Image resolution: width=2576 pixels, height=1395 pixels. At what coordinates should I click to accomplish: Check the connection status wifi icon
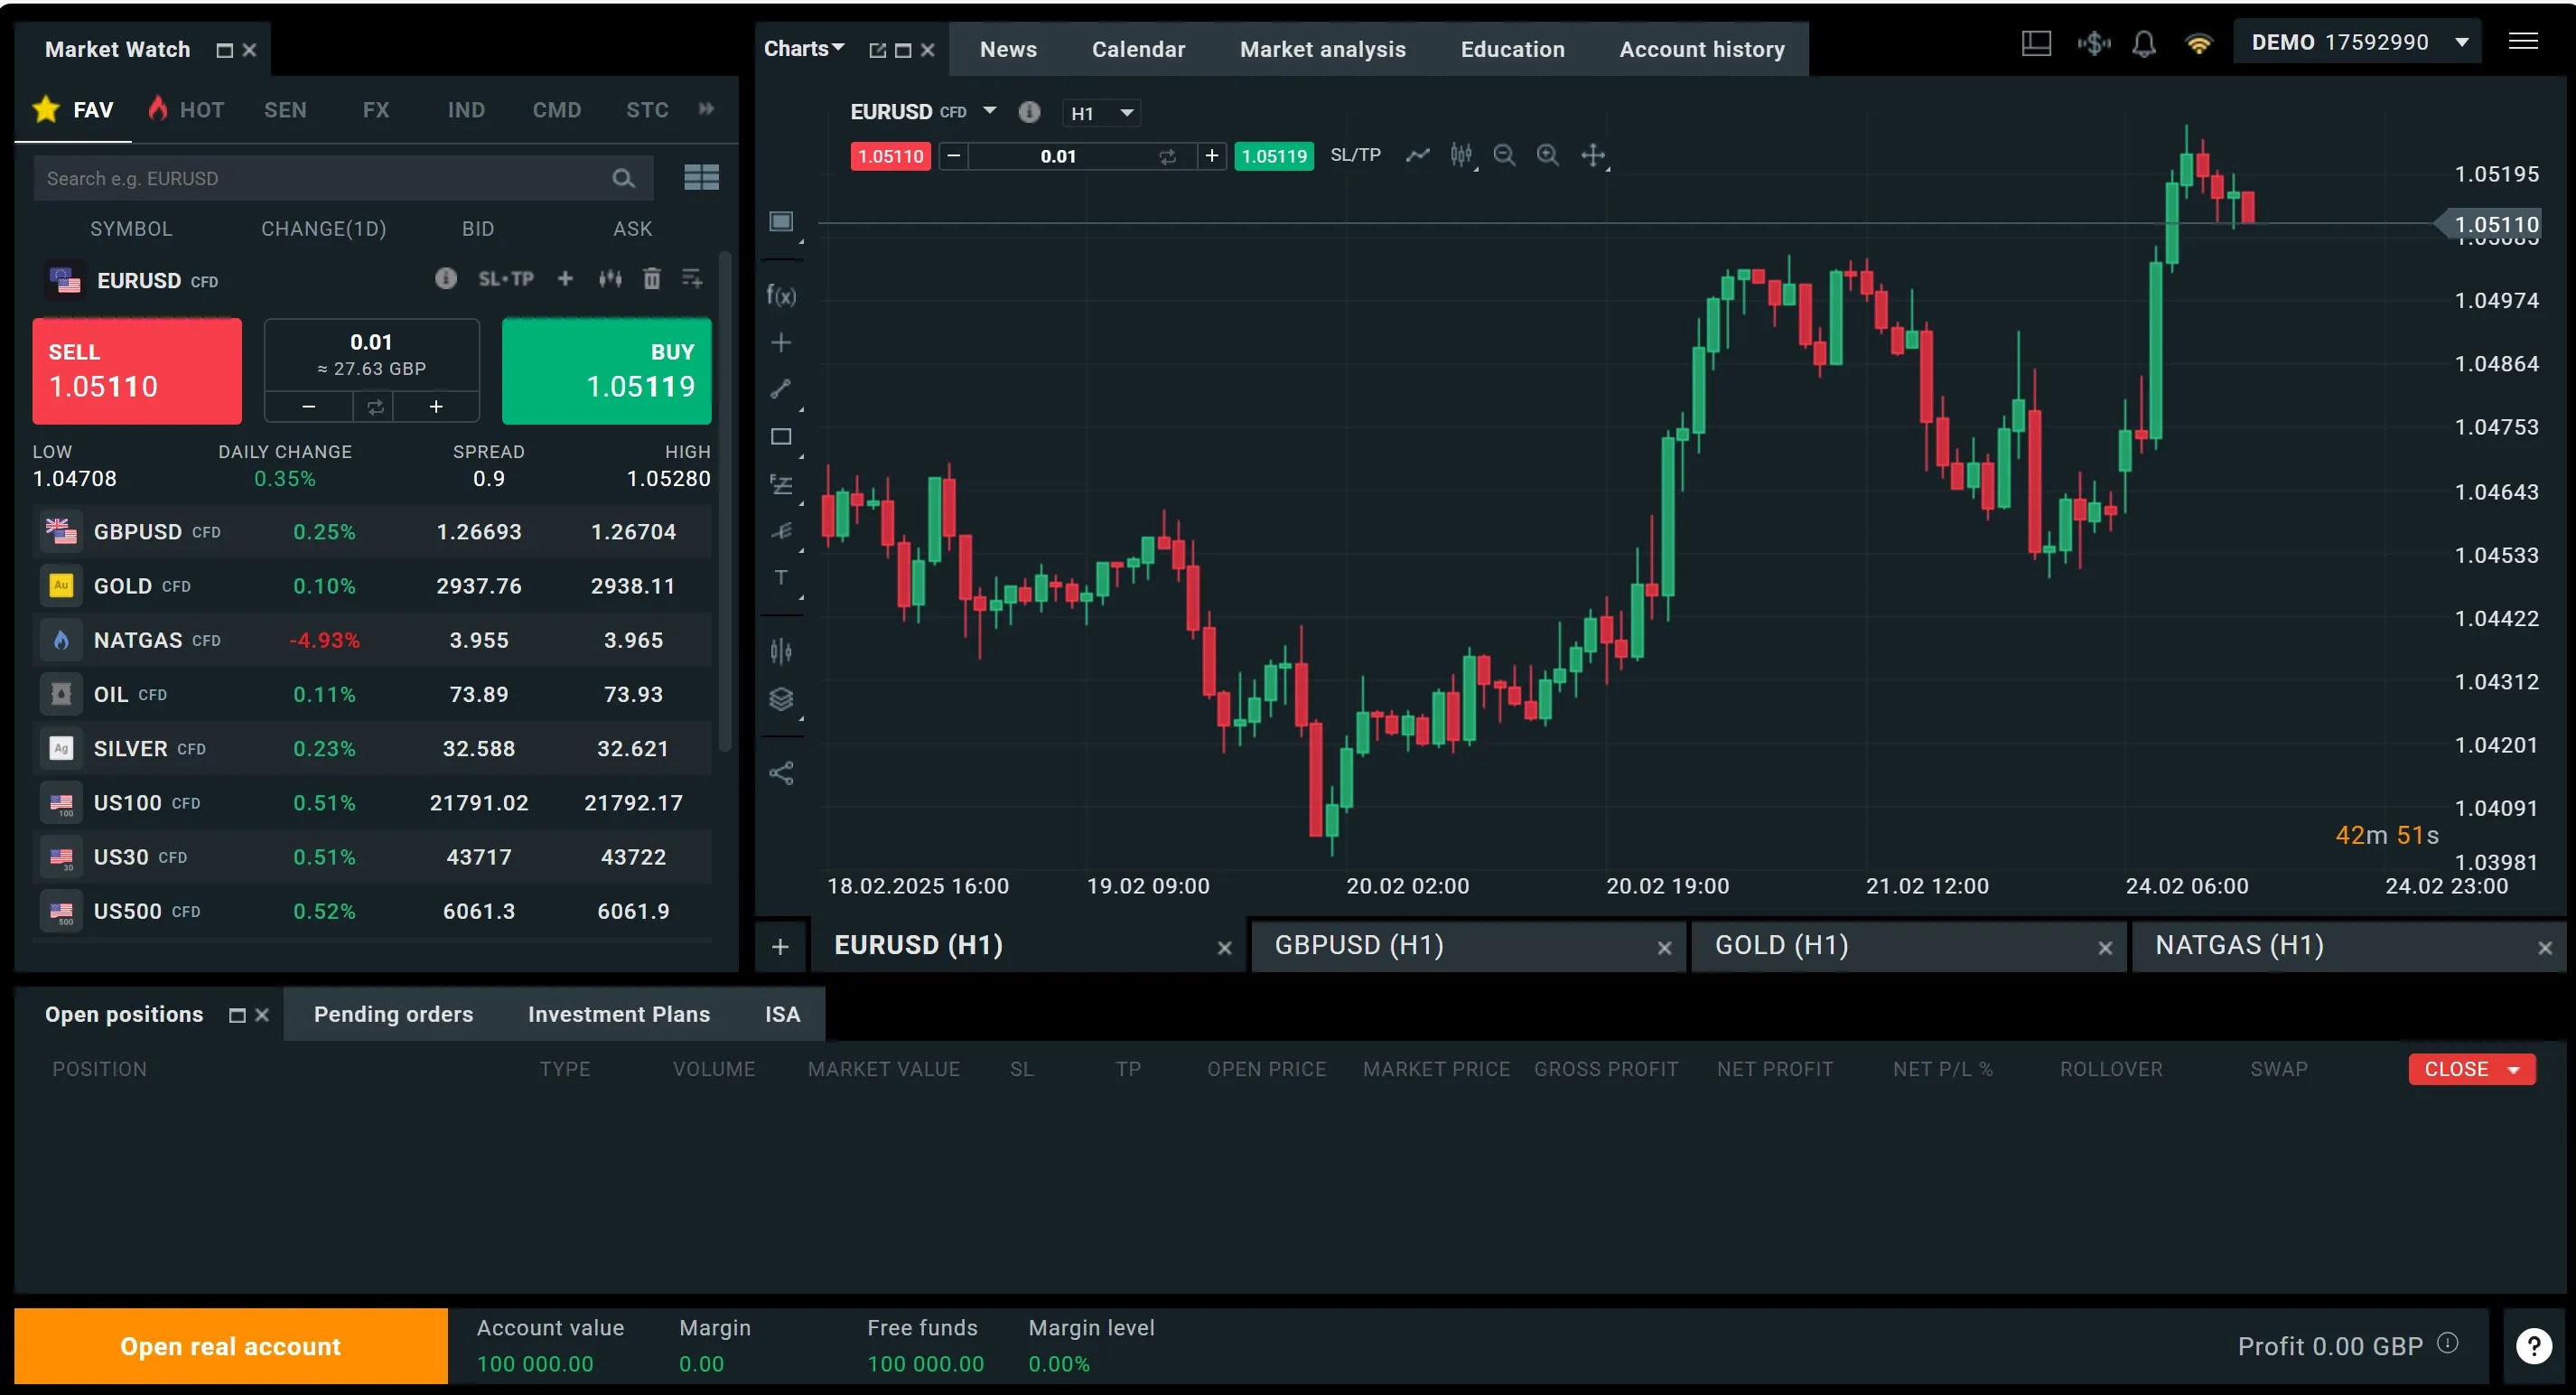[2198, 44]
